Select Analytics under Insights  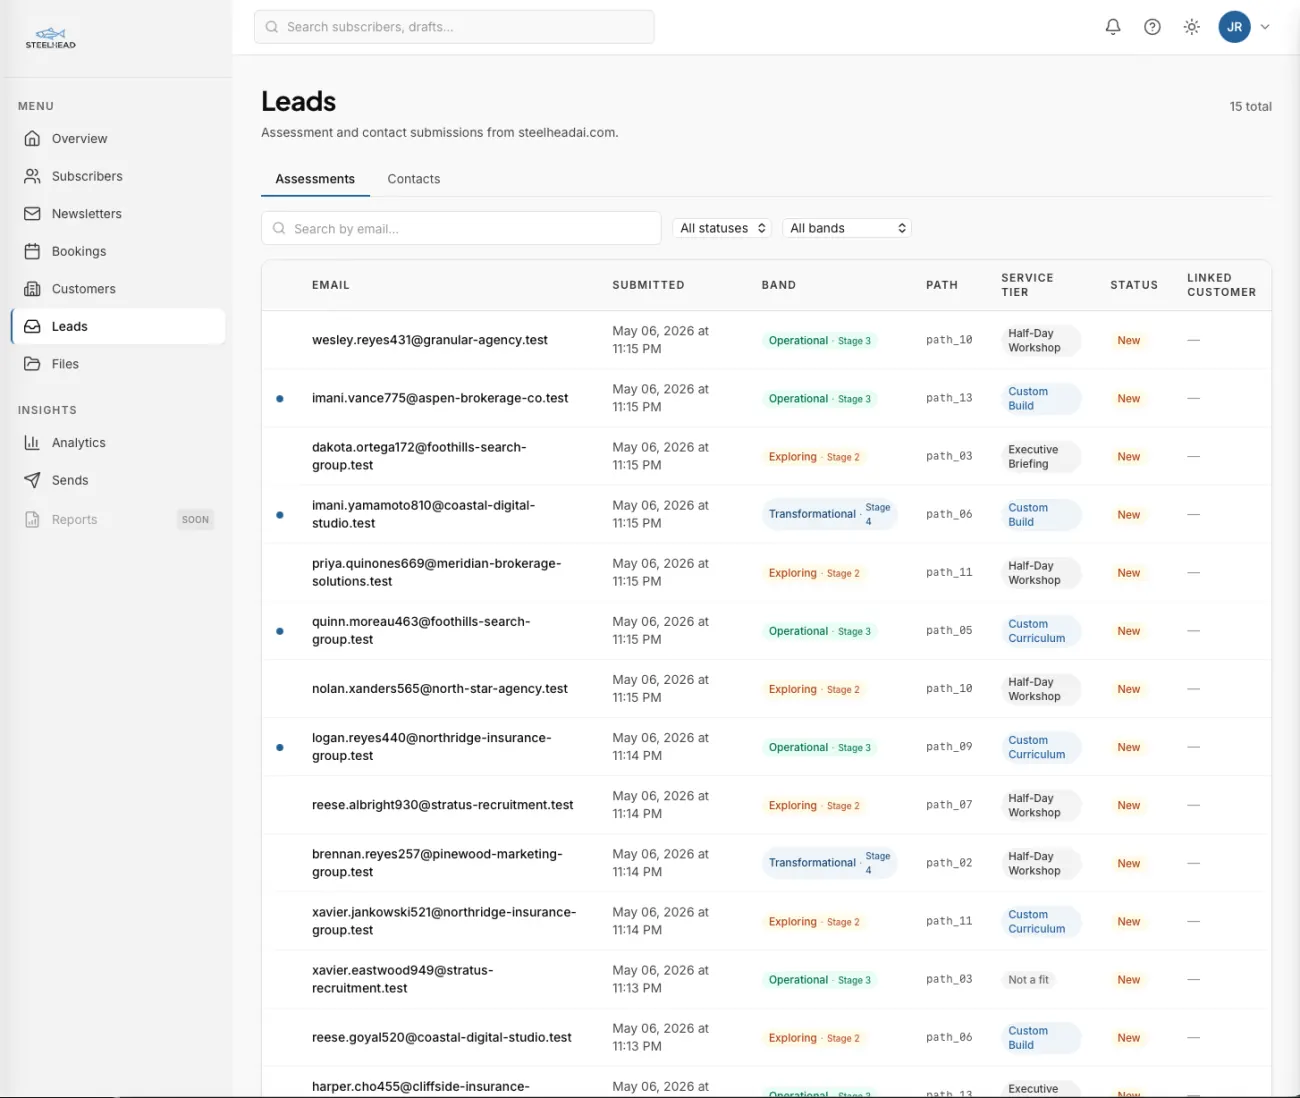click(118, 442)
